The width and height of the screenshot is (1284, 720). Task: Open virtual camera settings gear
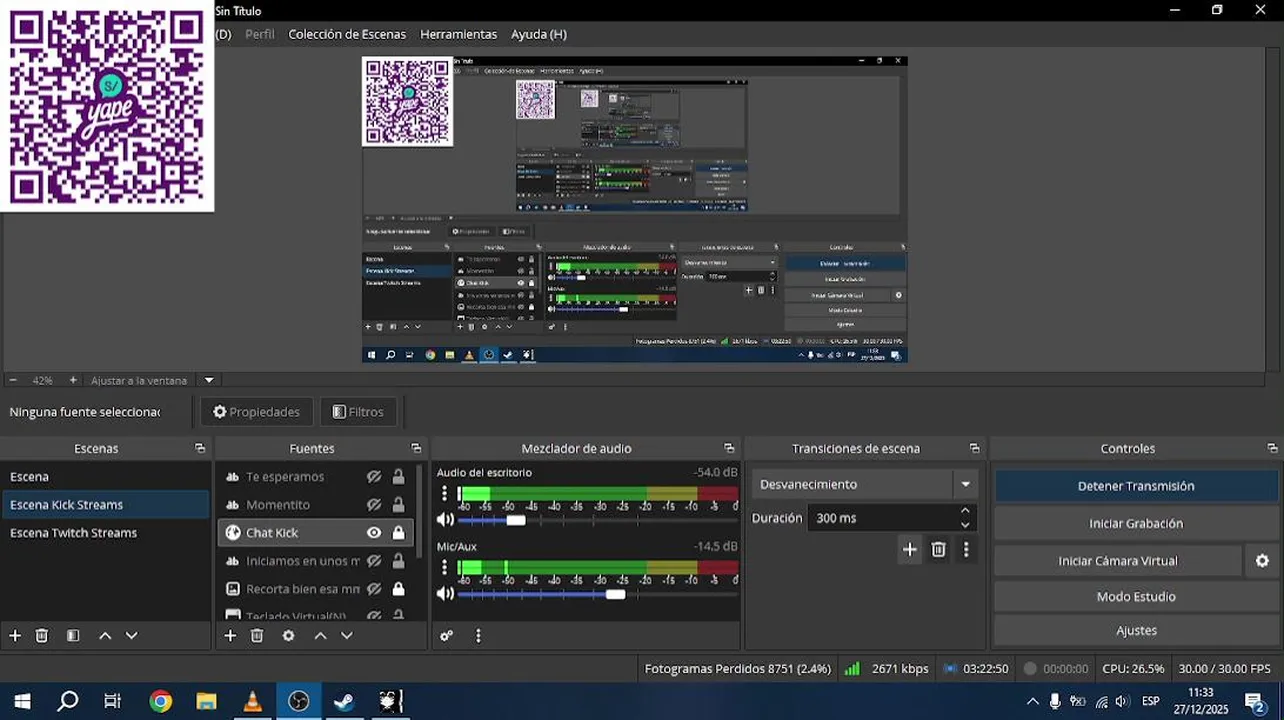pos(1262,561)
